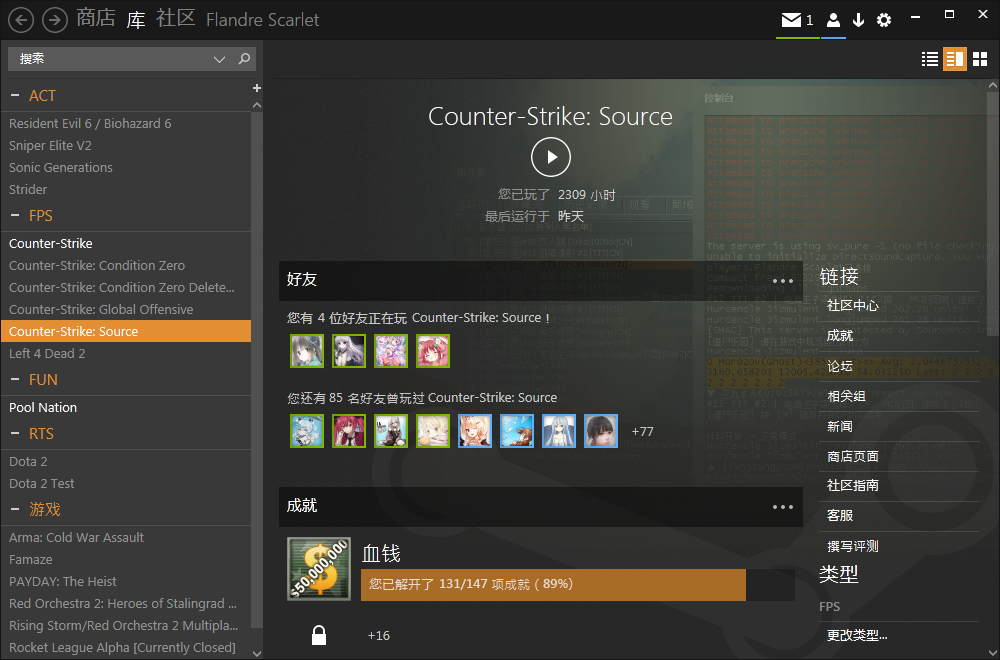This screenshot has width=1000, height=660.
Task: Click the locked achievements padlock icon
Action: pos(319,635)
